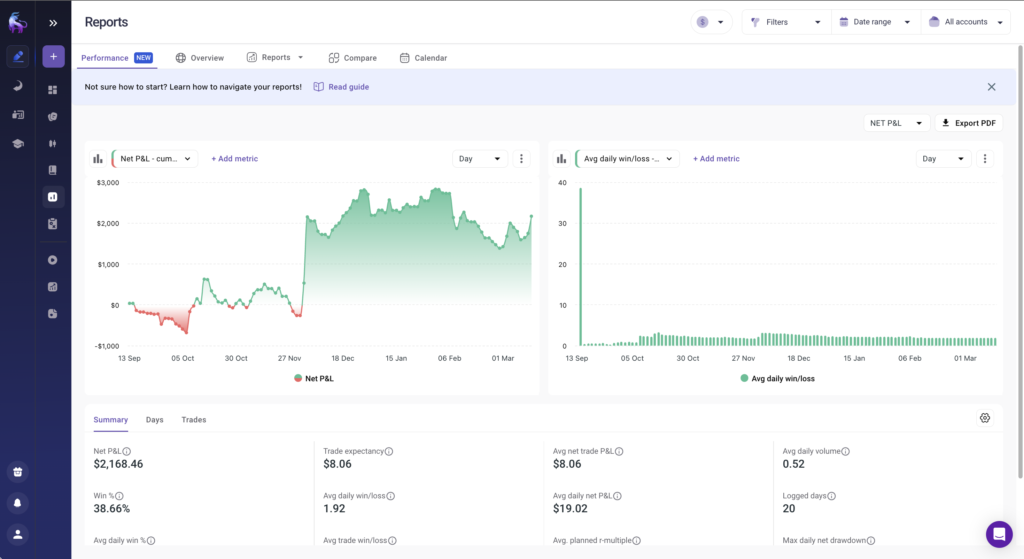Click the purple plus add button
The image size is (1024, 559).
tap(53, 57)
